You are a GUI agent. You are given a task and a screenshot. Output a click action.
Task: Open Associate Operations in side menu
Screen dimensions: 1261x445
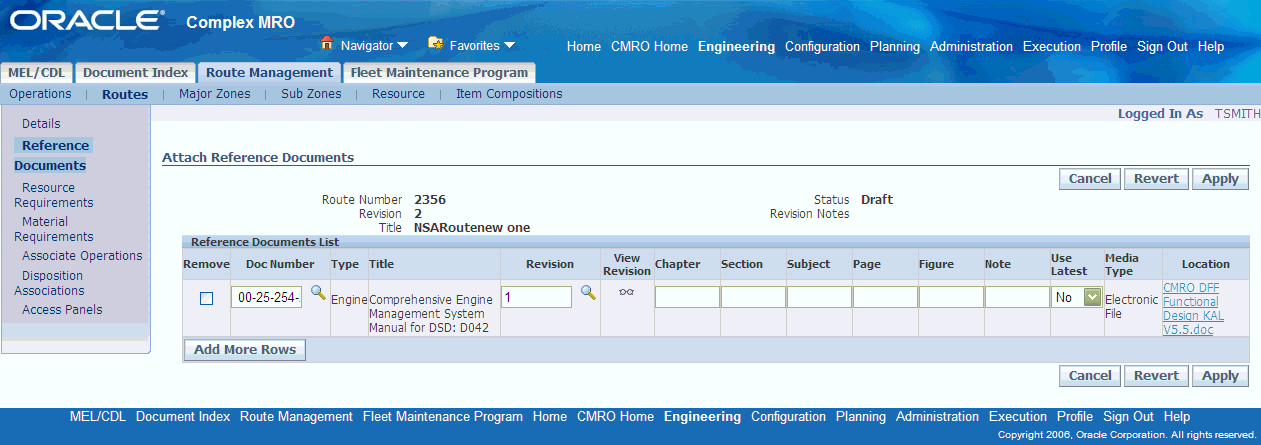tap(82, 256)
